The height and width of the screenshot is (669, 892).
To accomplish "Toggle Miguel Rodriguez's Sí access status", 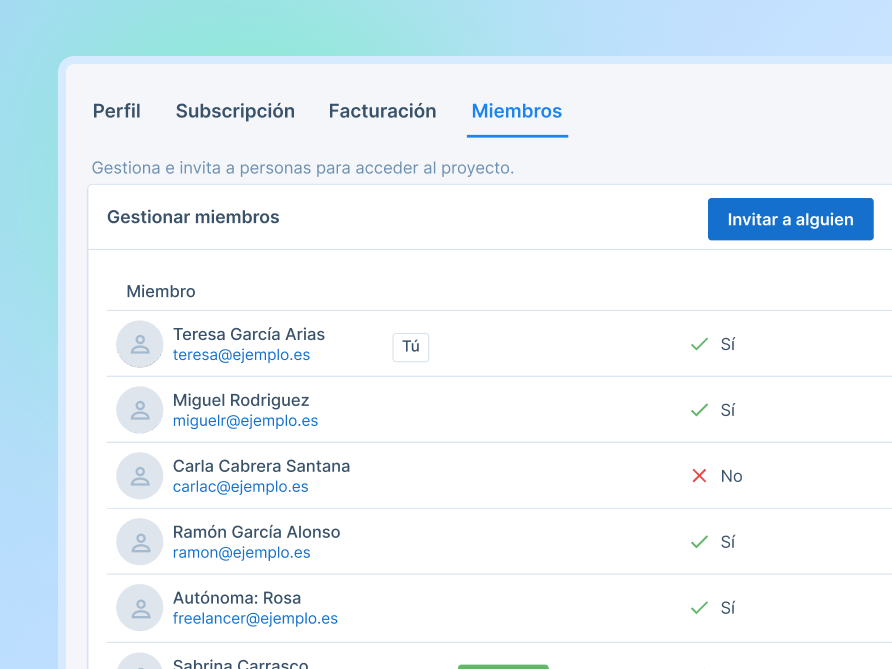I will pyautogui.click(x=699, y=409).
